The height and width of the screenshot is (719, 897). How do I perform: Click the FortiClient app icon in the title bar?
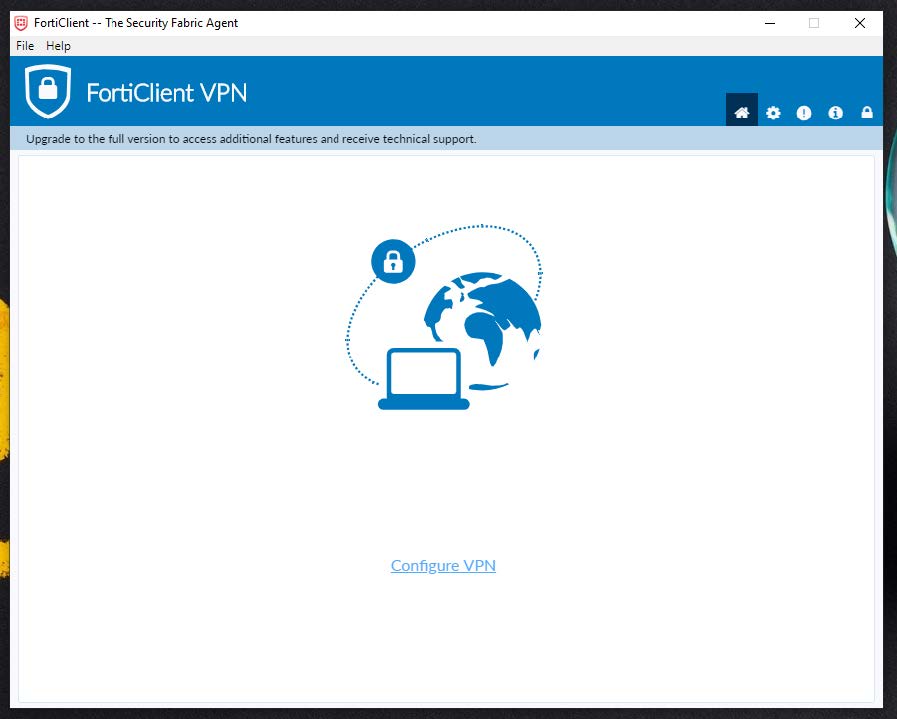pos(20,23)
